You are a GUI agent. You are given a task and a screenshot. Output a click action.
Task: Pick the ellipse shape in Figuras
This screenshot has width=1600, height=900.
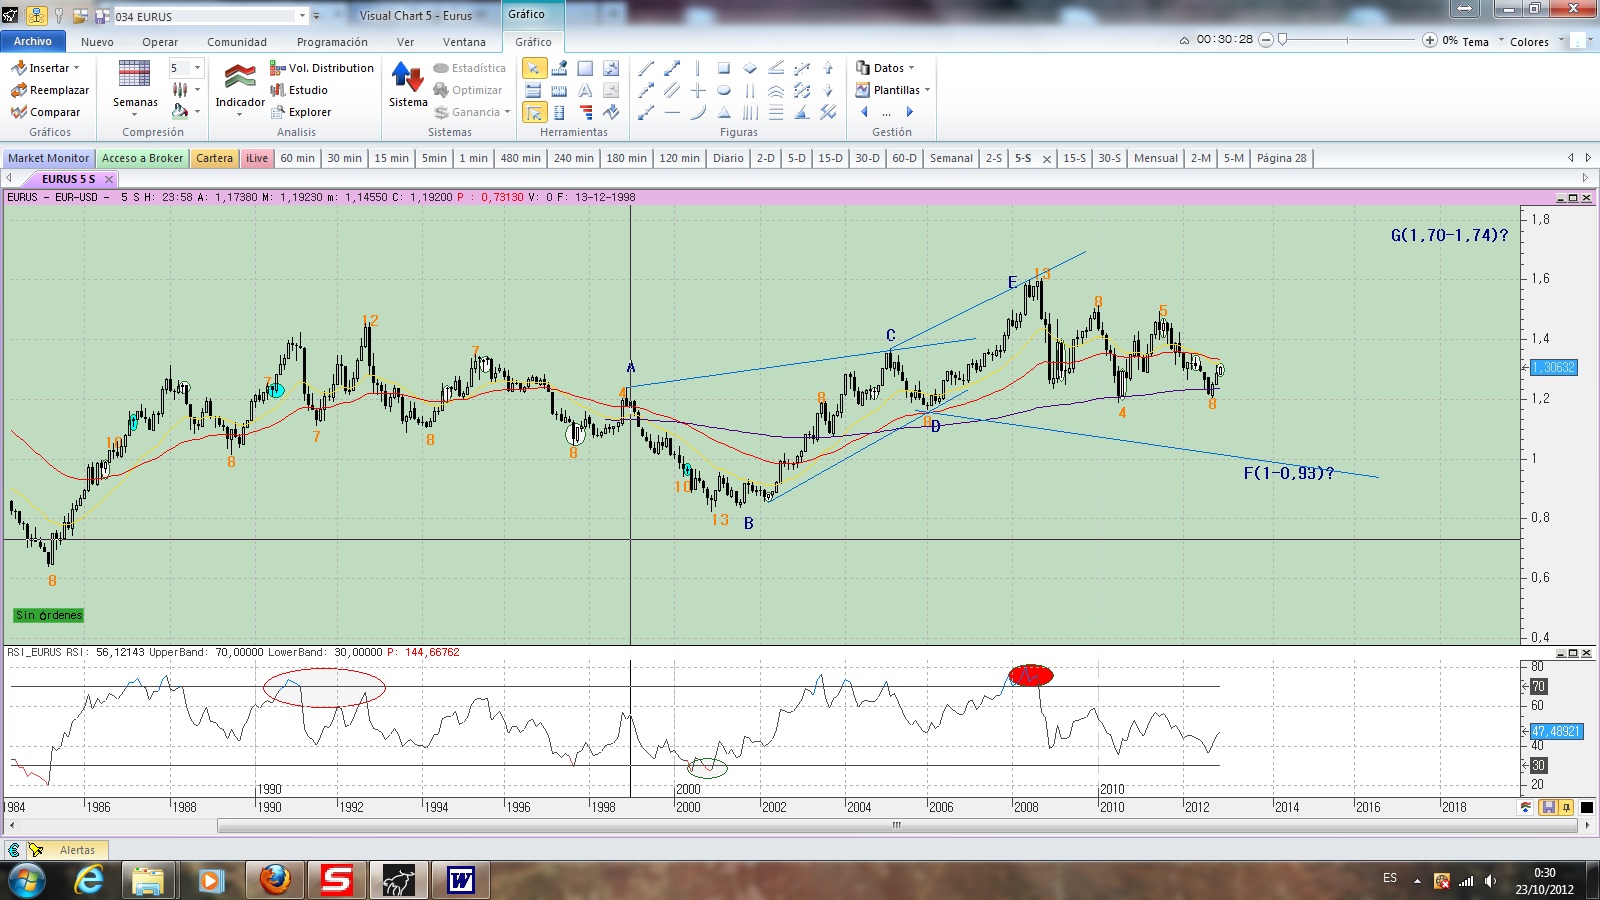pos(724,90)
